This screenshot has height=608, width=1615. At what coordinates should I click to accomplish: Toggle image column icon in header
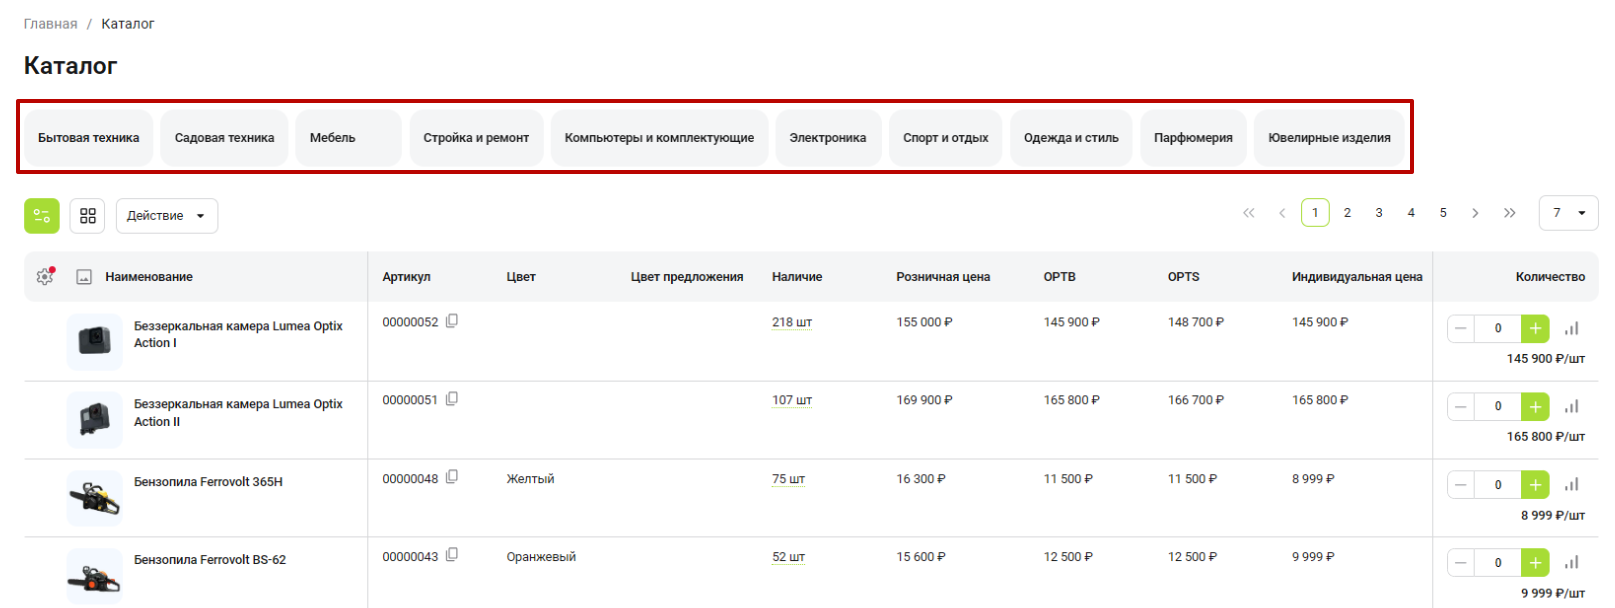click(x=84, y=277)
